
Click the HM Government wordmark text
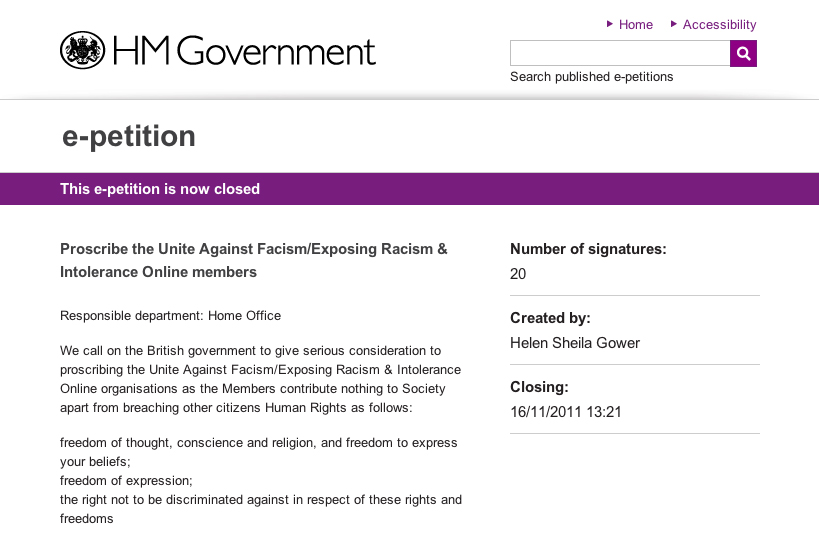coord(243,51)
